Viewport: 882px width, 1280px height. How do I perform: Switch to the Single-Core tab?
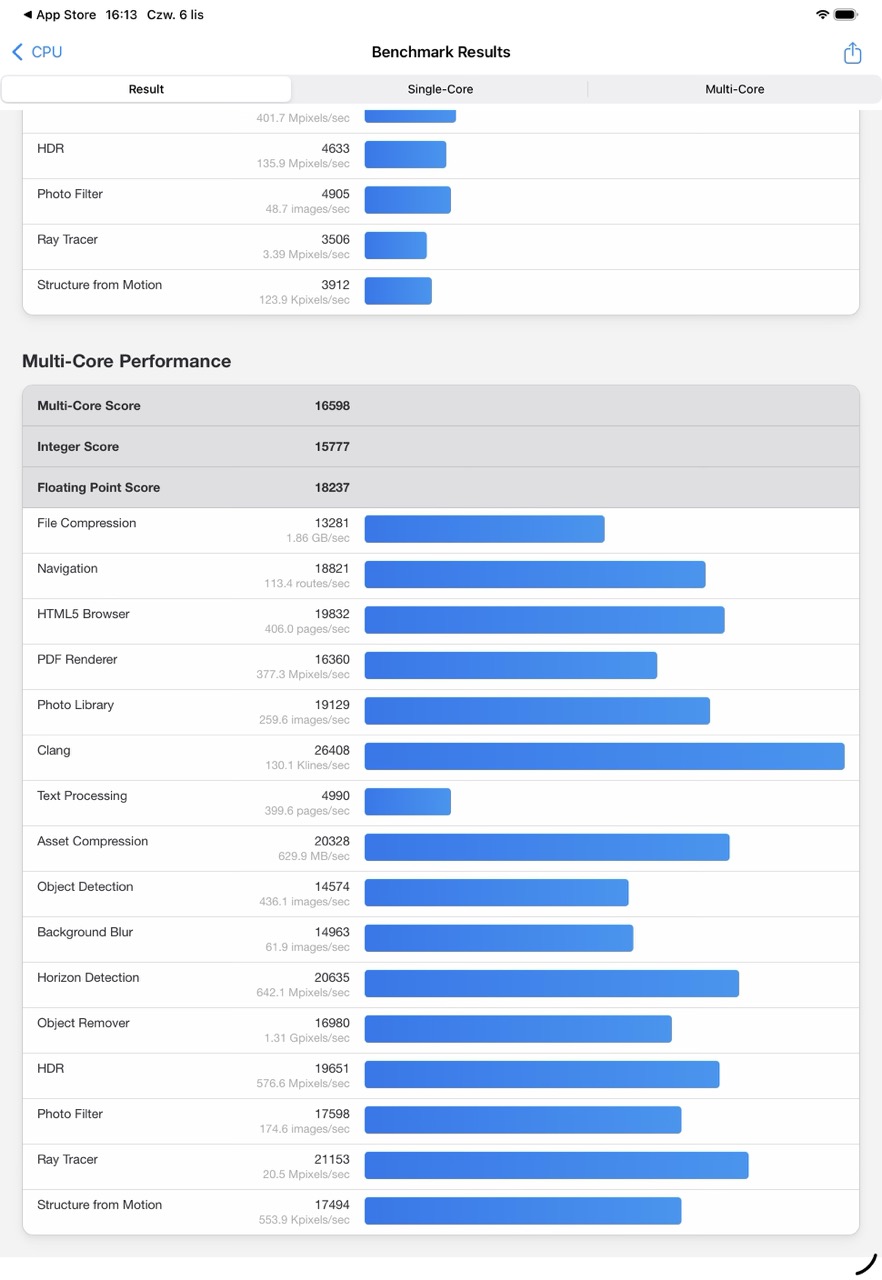click(x=440, y=89)
